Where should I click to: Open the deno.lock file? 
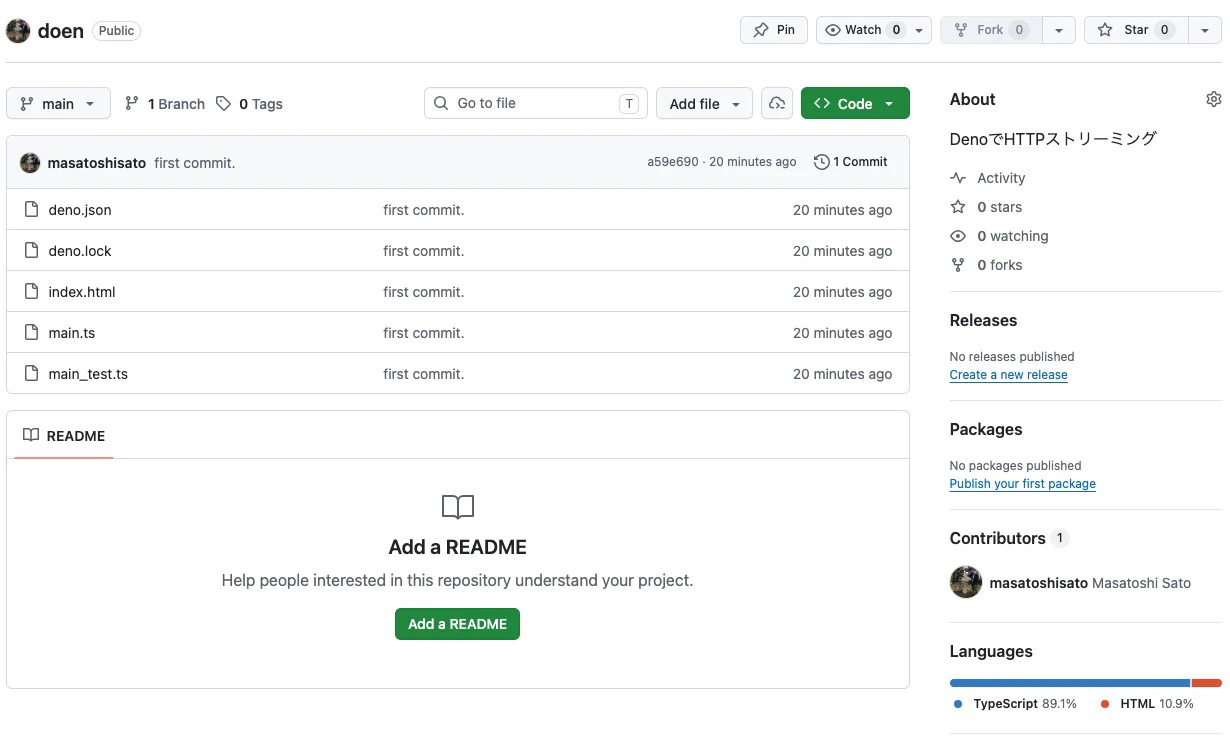(80, 251)
